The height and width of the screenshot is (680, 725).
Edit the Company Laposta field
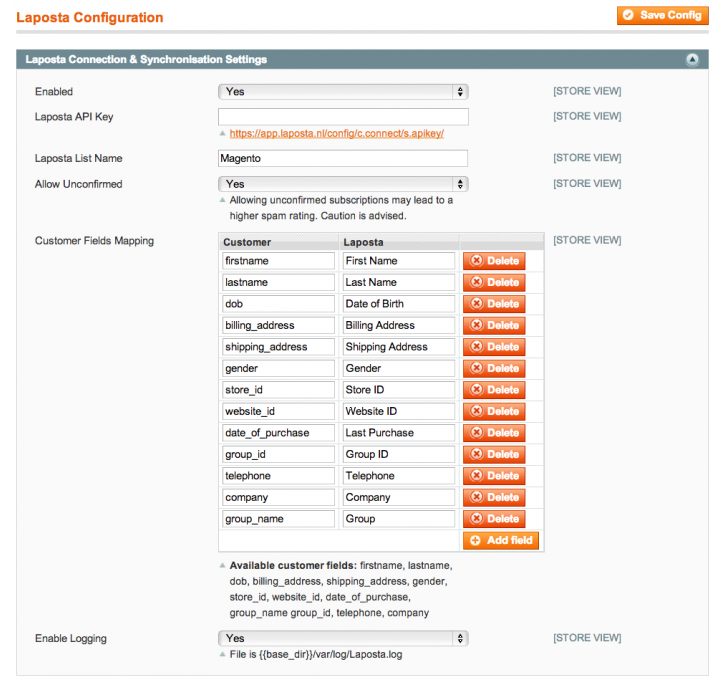coord(399,497)
